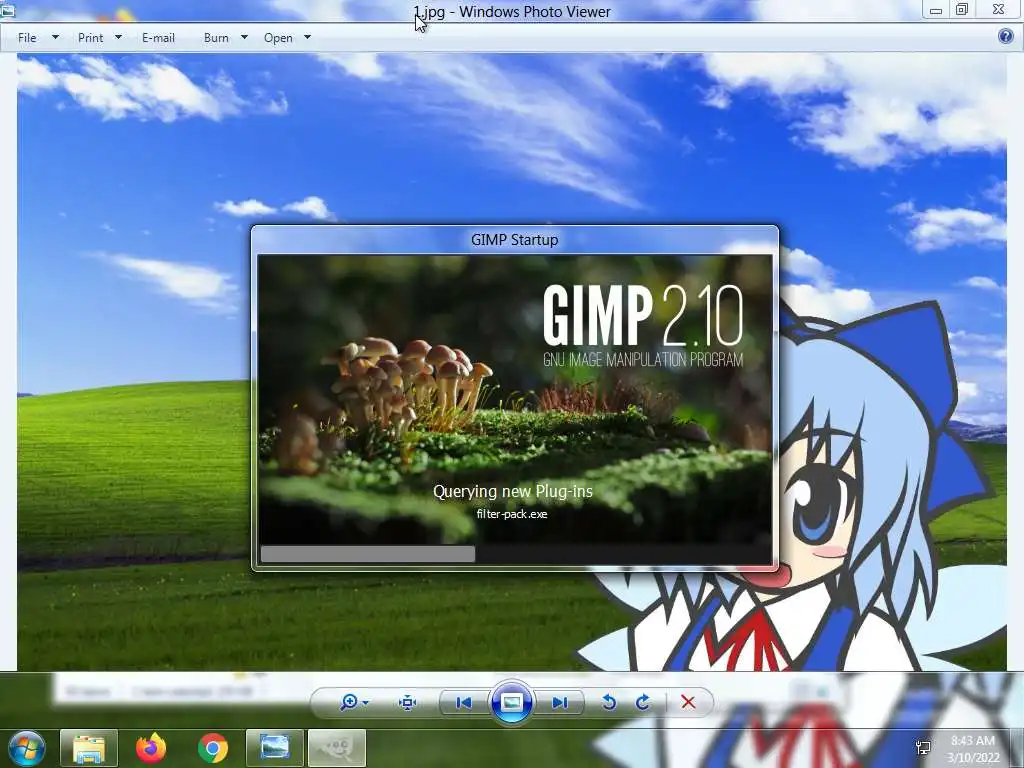The image size is (1024, 768).
Task: Go to the previous photo
Action: [x=464, y=703]
